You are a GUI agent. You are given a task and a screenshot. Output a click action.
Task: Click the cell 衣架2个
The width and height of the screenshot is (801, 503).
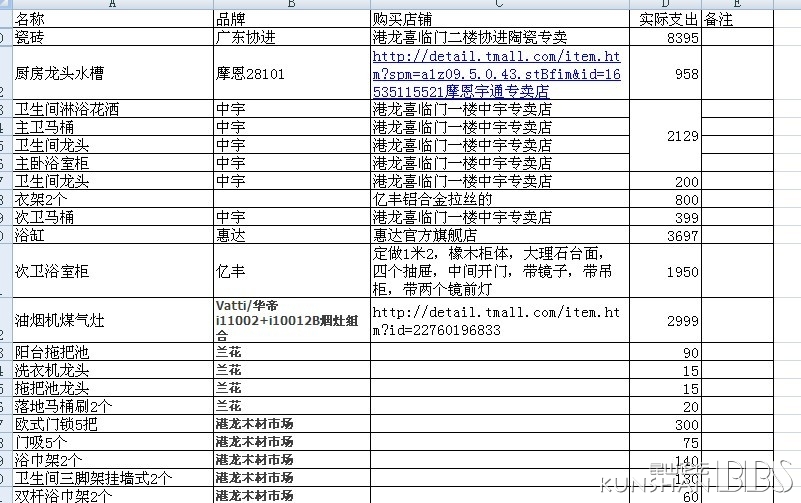pyautogui.click(x=112, y=199)
